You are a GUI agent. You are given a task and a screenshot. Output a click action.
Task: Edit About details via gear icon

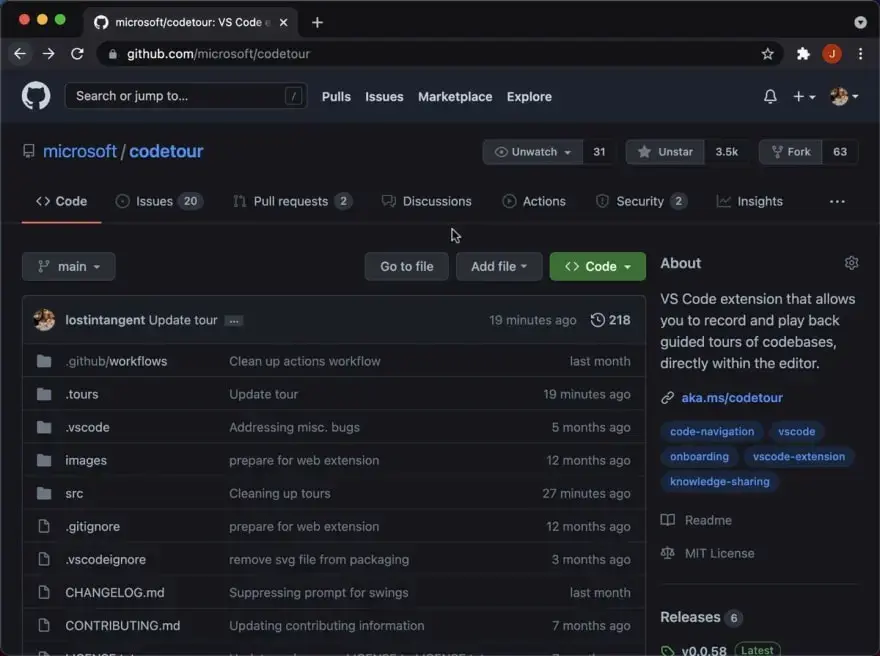click(851, 263)
